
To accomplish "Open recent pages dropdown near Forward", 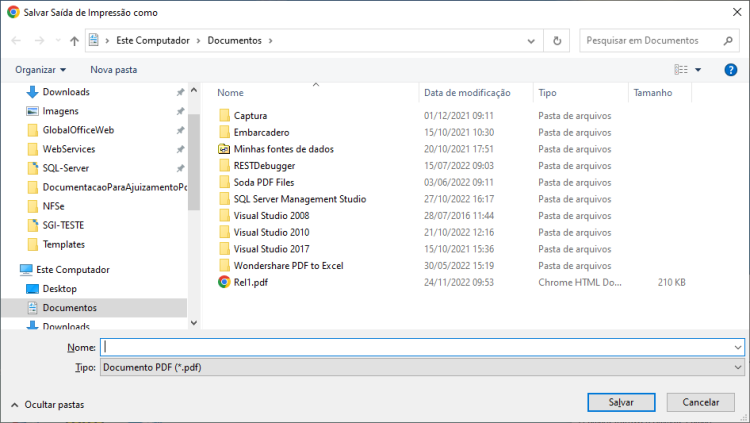I will point(58,41).
